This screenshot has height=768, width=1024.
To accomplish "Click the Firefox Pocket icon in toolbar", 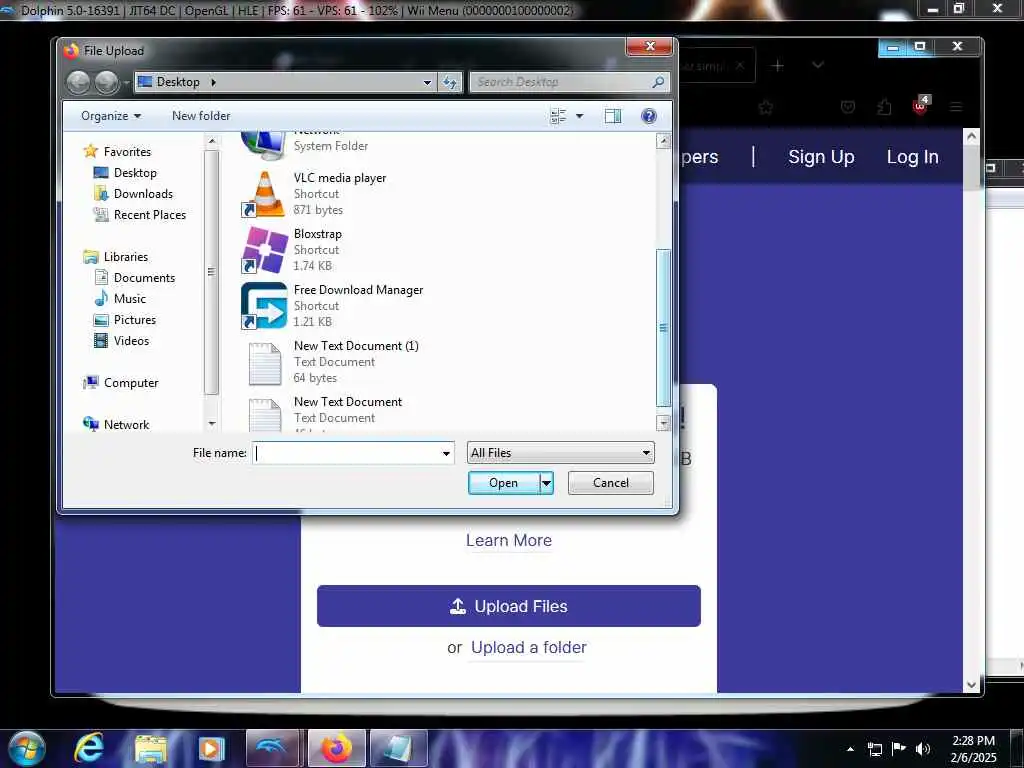I will point(848,107).
